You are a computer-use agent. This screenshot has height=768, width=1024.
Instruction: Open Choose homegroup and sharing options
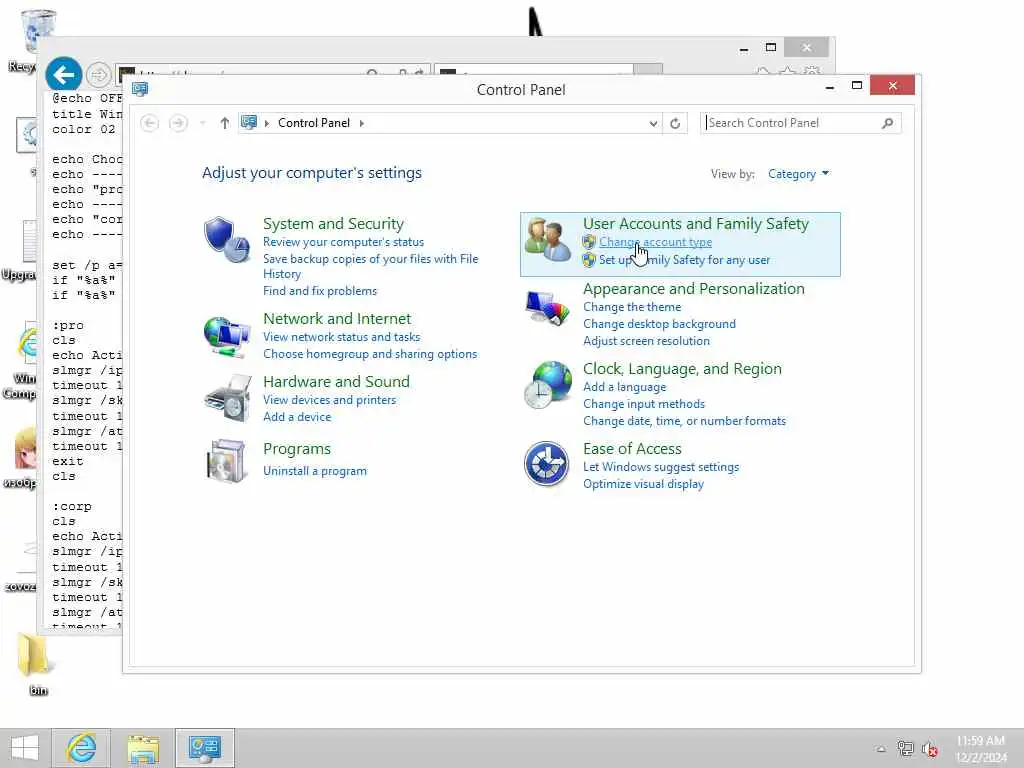point(370,353)
